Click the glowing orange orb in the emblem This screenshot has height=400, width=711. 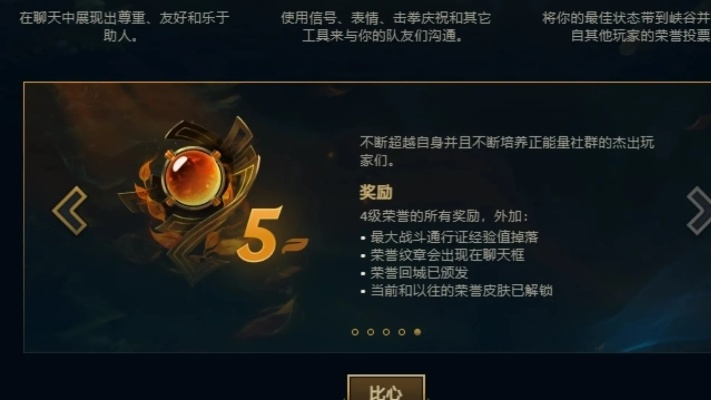(193, 177)
